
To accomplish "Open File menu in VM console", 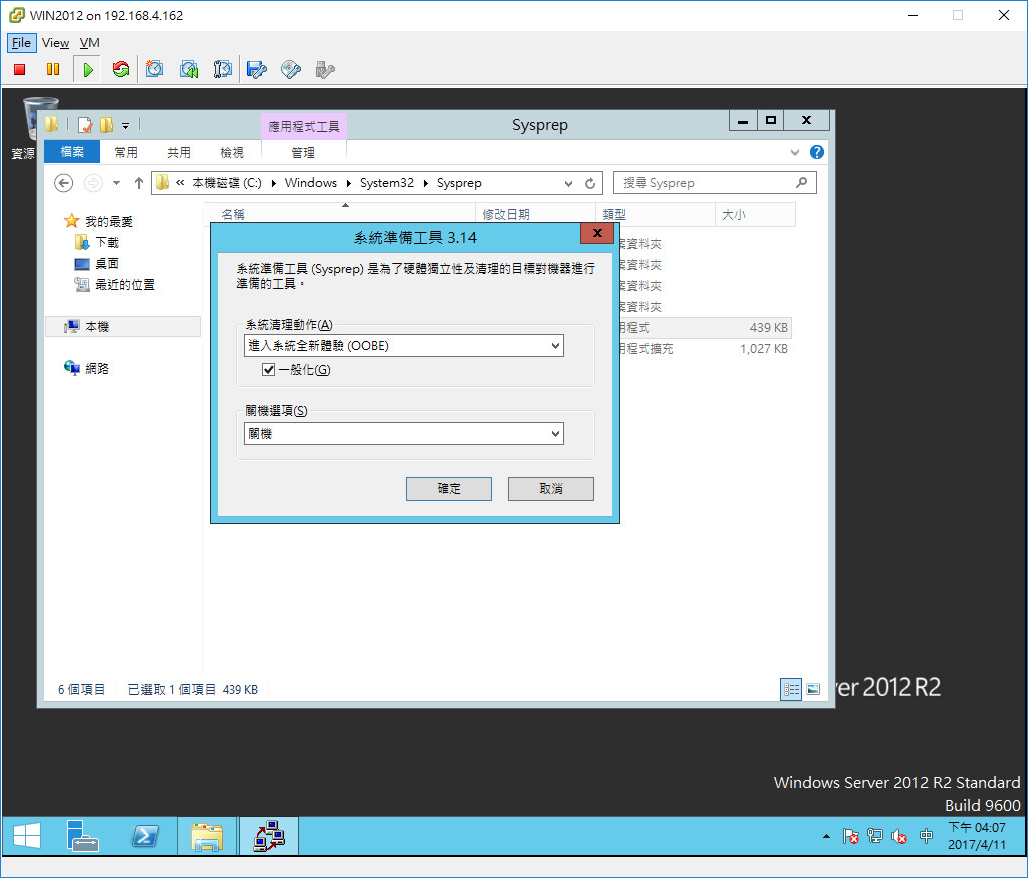I will pyautogui.click(x=21, y=43).
